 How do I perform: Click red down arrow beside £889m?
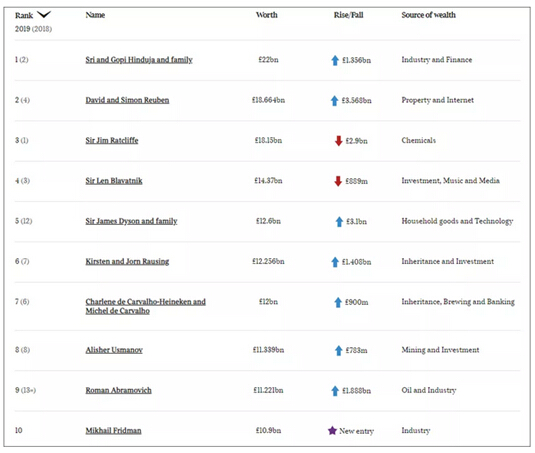coord(338,181)
